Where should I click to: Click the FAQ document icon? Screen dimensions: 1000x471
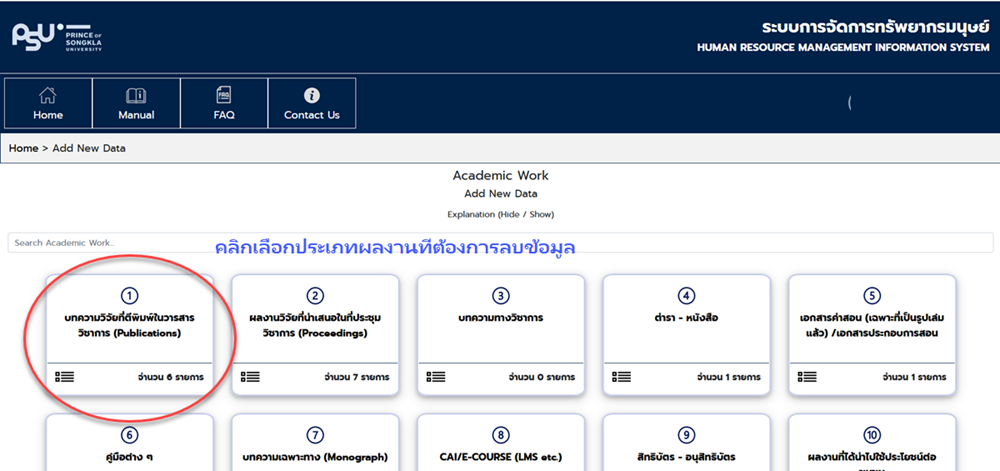click(224, 96)
